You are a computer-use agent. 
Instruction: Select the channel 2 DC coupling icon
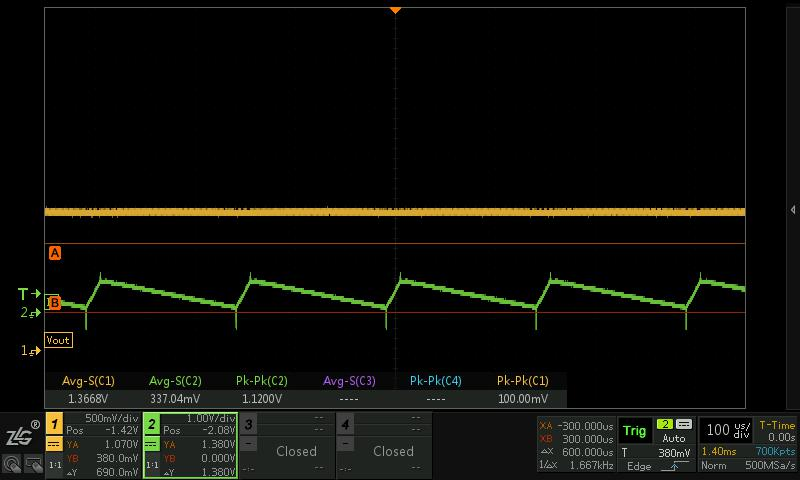(152, 444)
